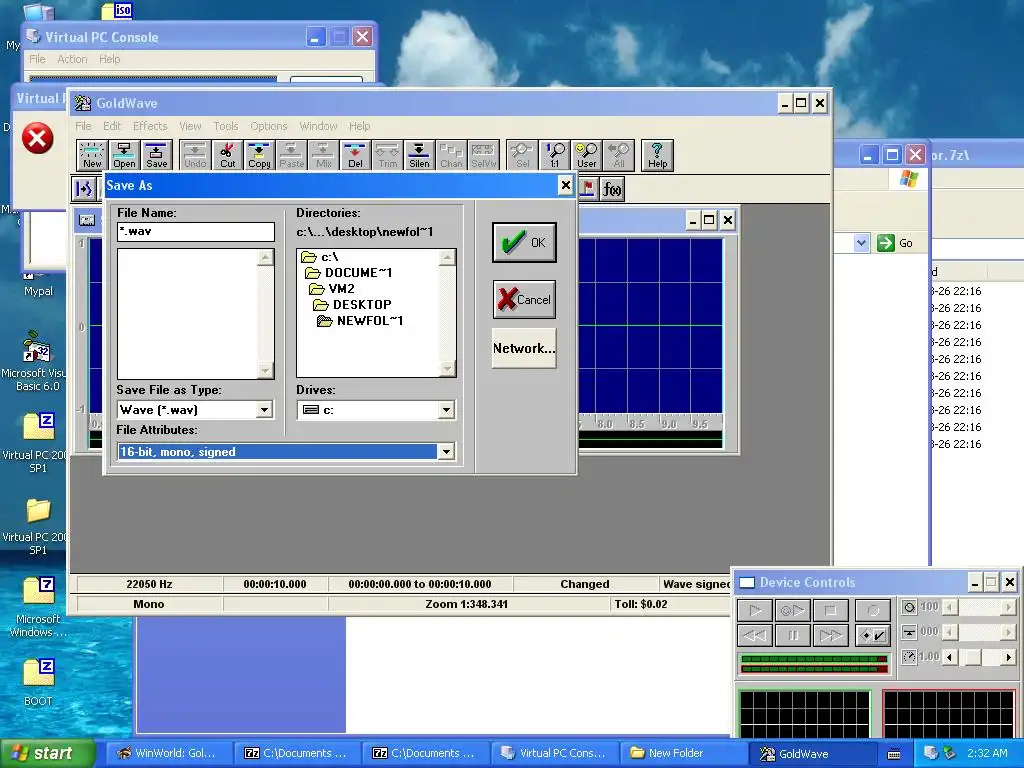Click the Help question mark icon
1024x768 pixels.
point(657,155)
